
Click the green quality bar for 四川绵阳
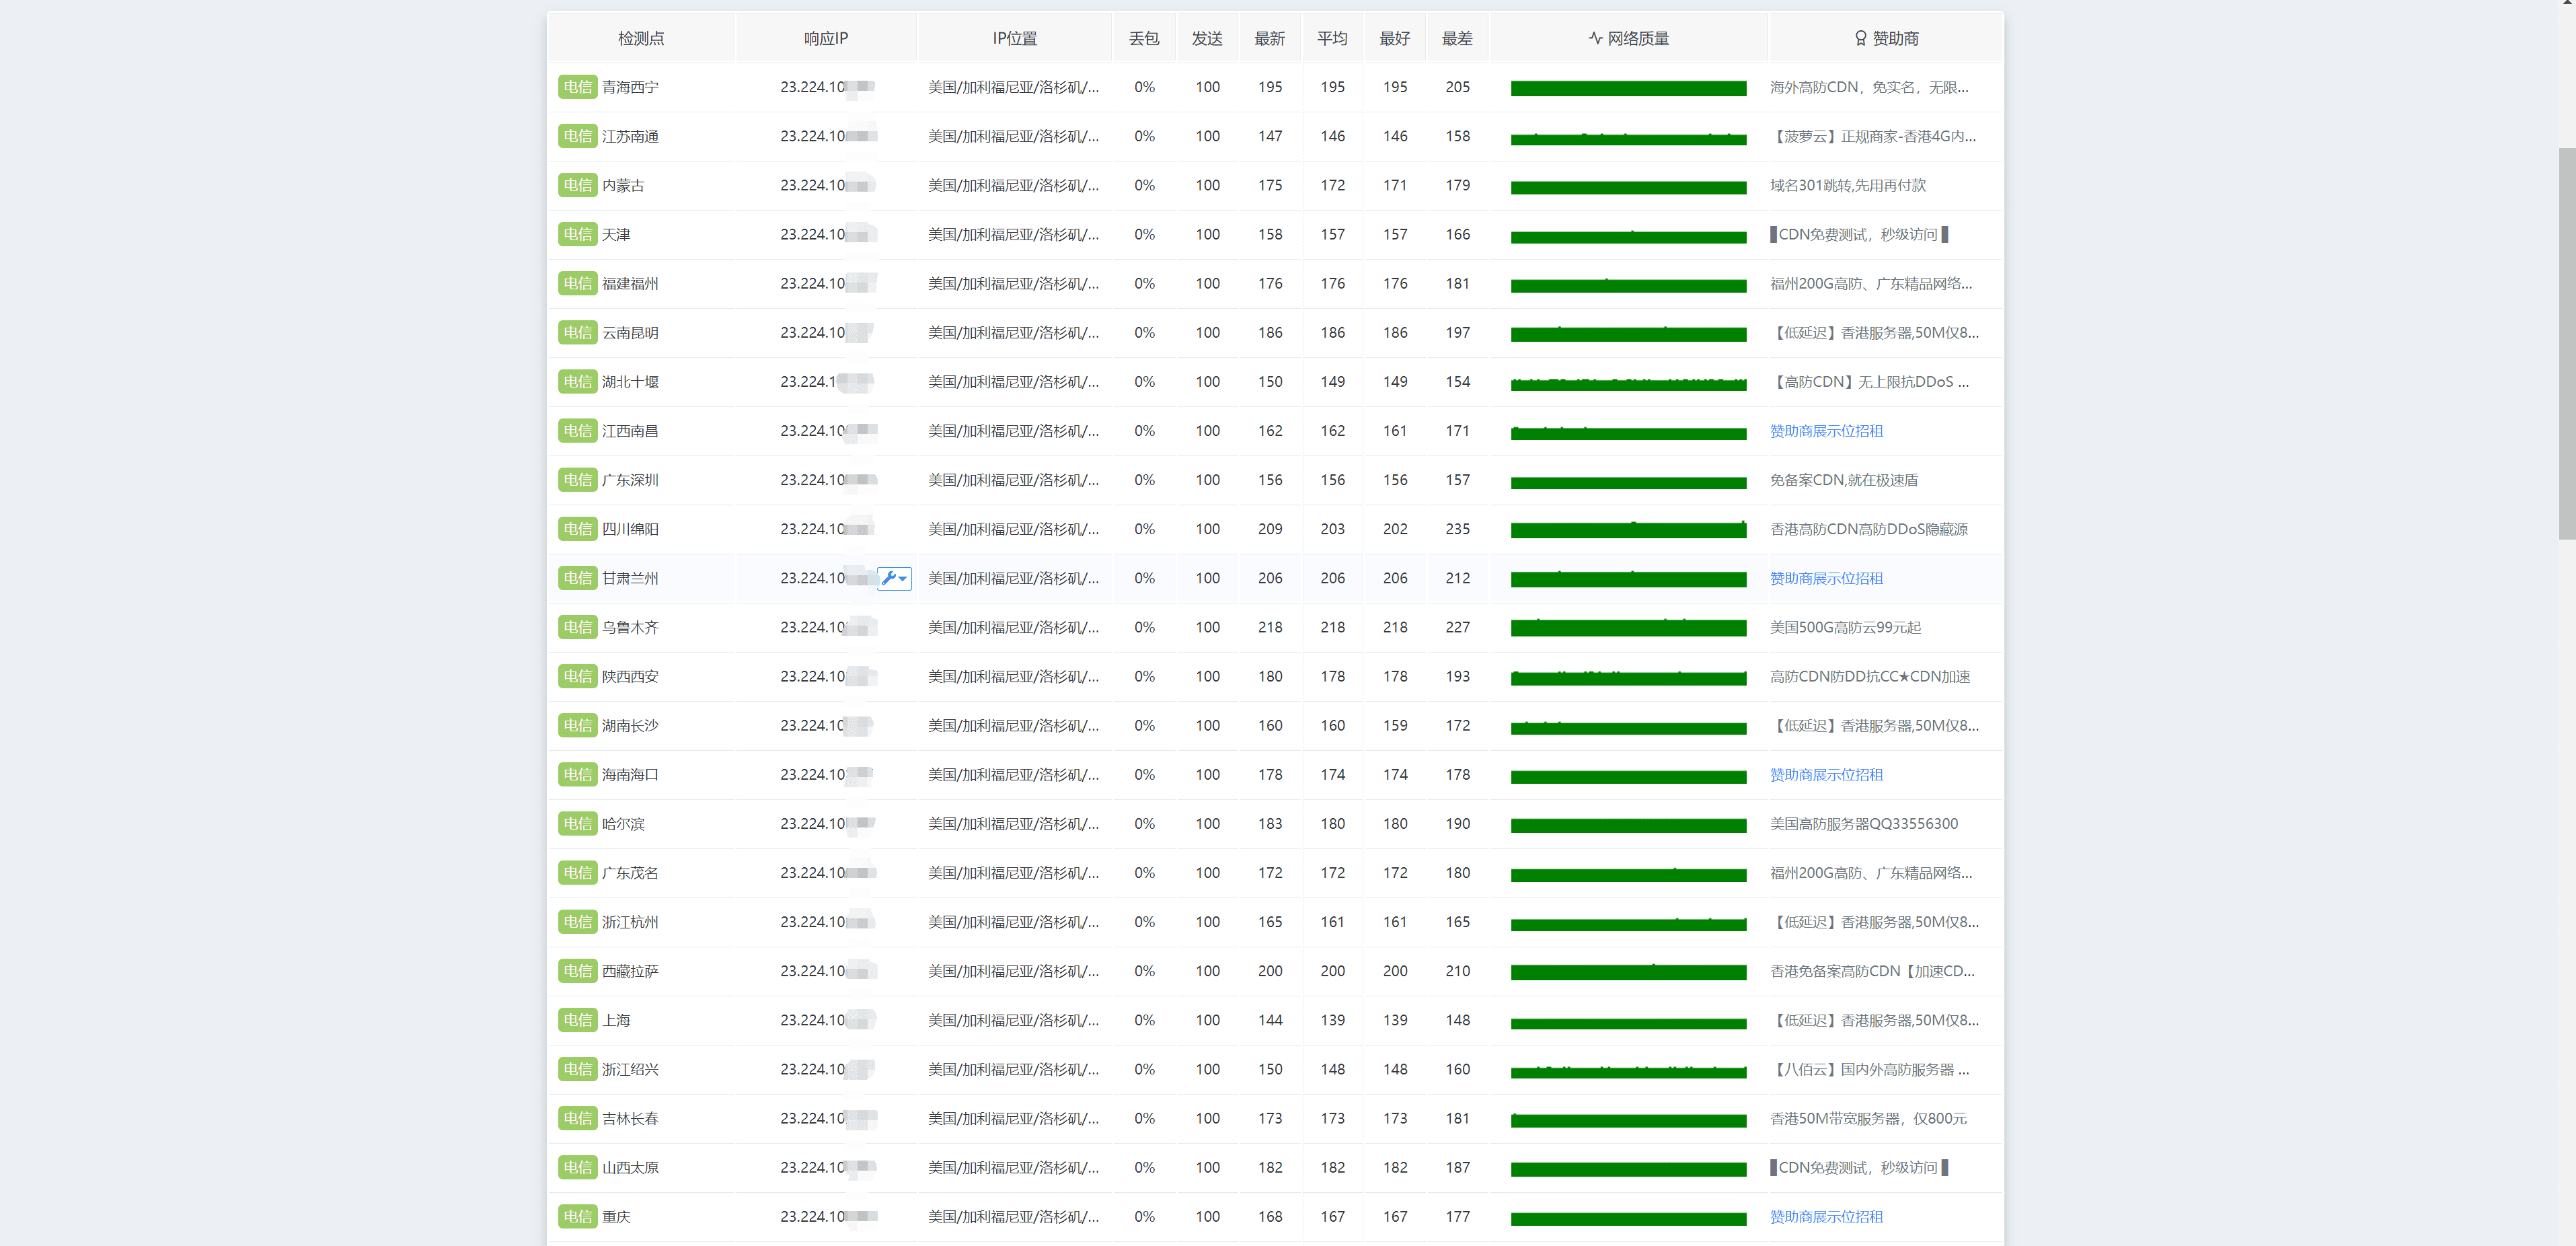[1628, 530]
